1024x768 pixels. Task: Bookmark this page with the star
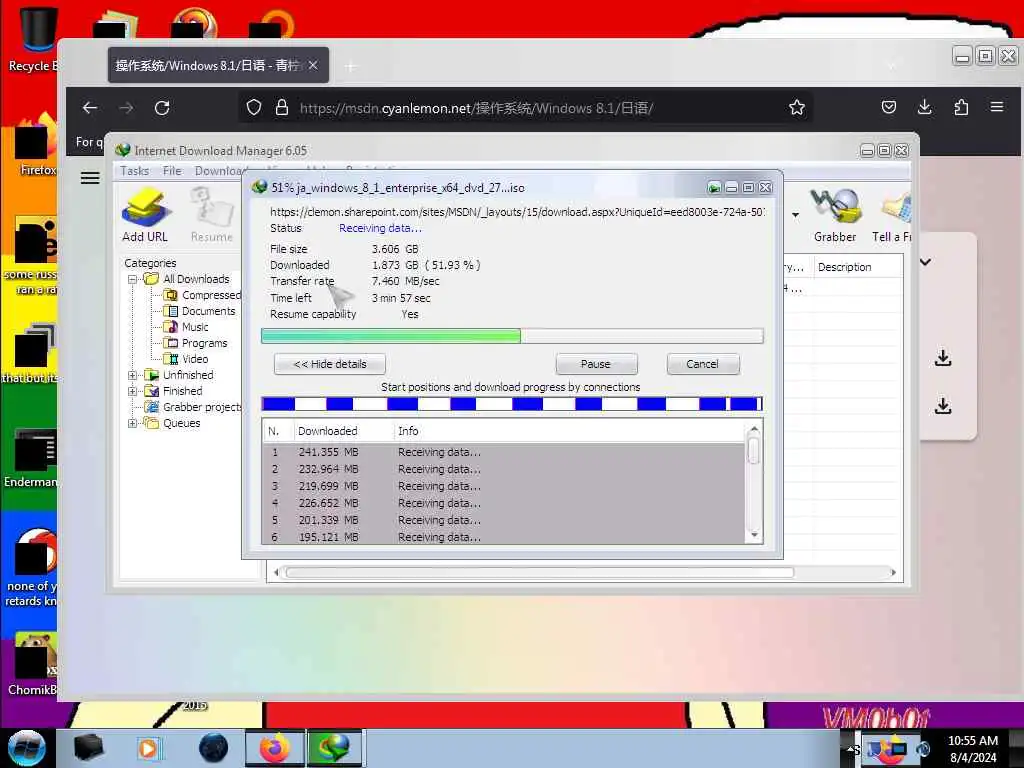pyautogui.click(x=797, y=108)
